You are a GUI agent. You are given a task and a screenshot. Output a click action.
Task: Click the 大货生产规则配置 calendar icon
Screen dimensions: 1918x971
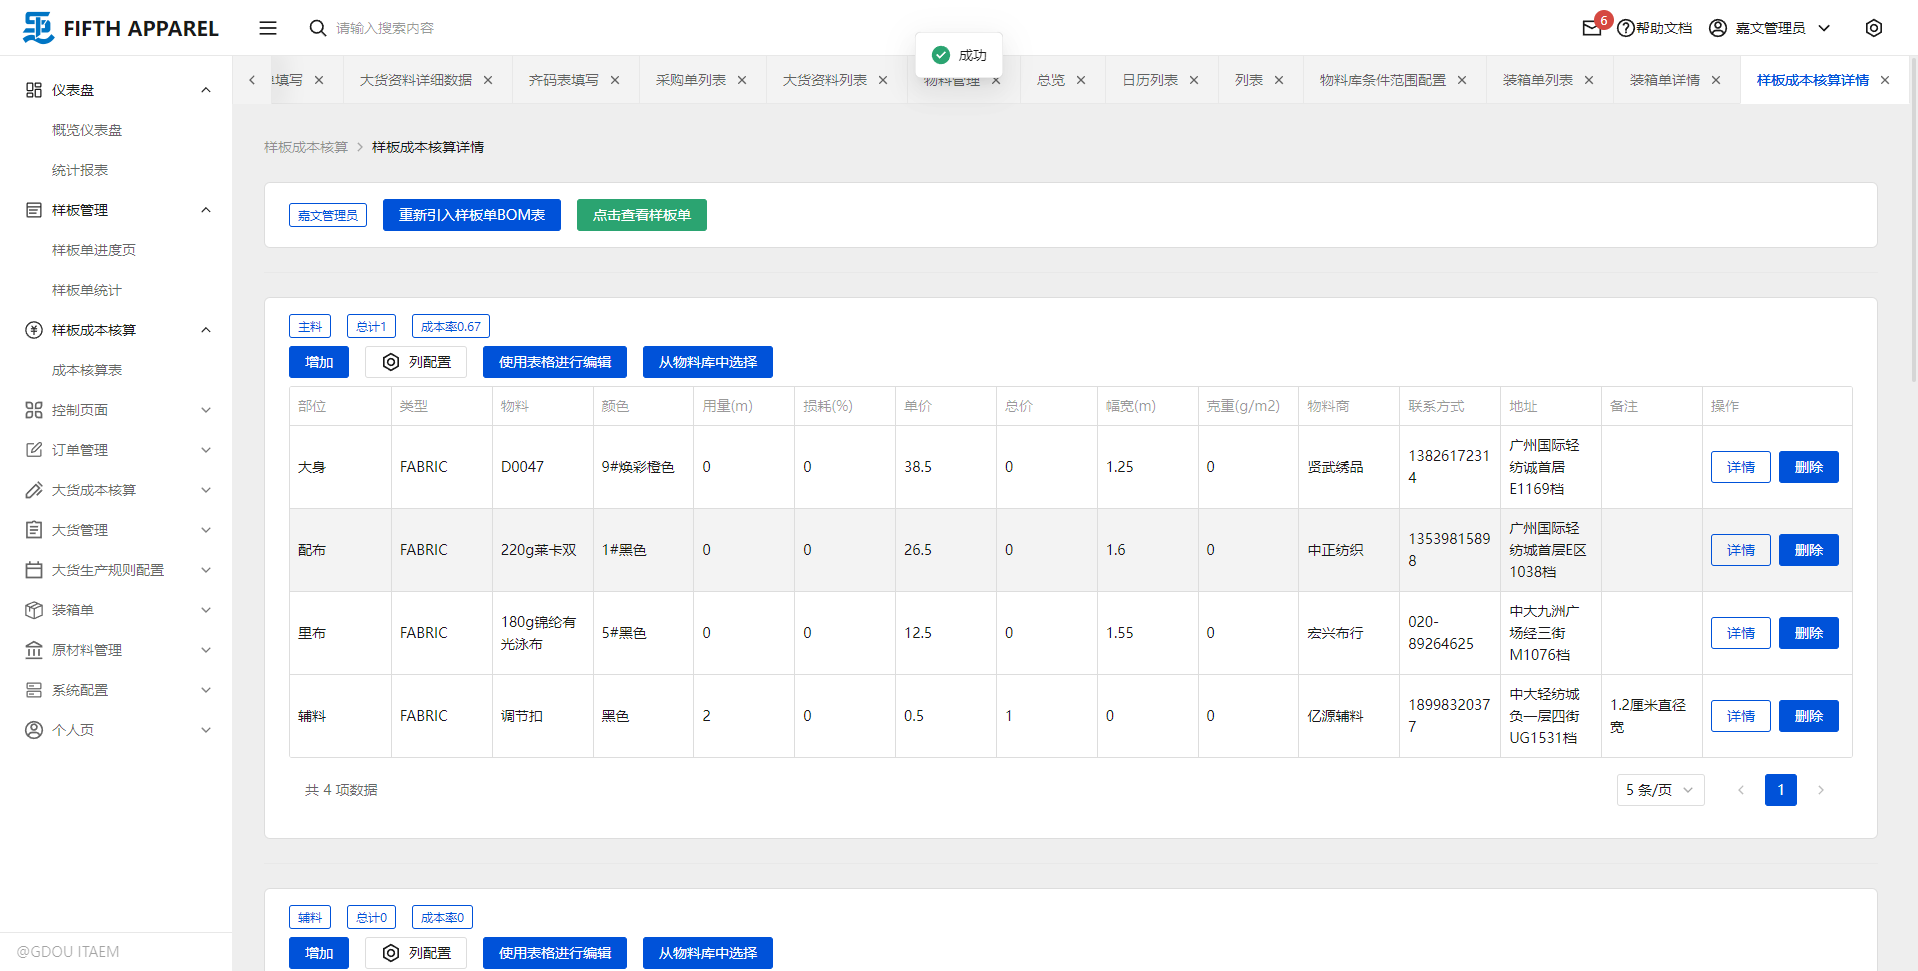point(34,570)
